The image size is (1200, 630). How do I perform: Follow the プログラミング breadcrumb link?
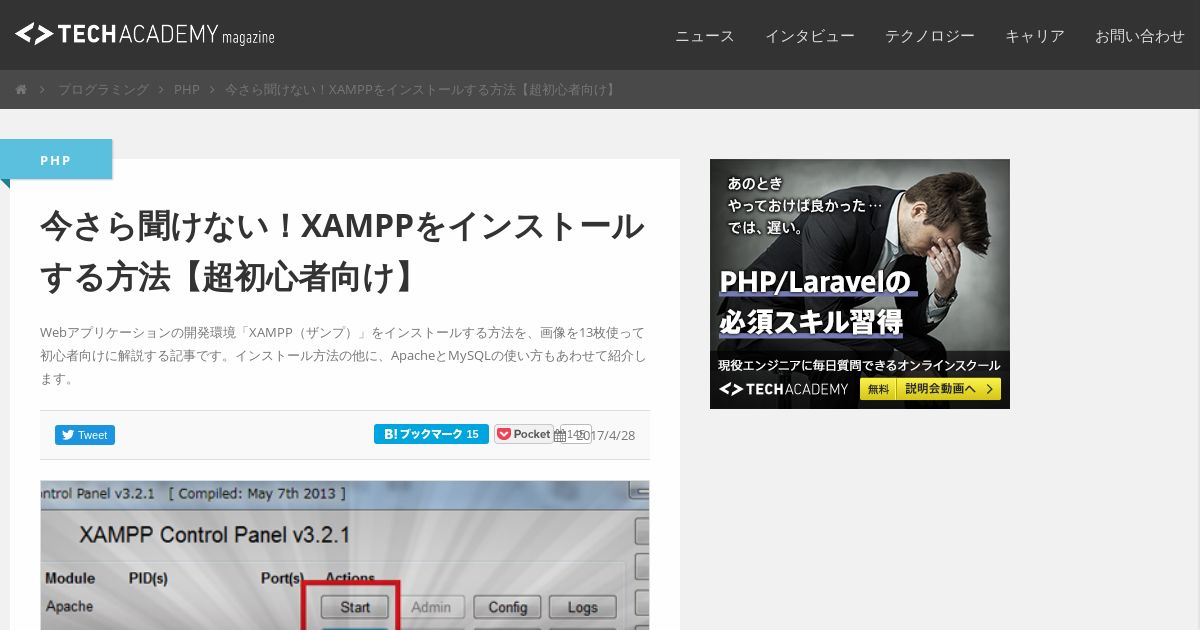tap(103, 90)
